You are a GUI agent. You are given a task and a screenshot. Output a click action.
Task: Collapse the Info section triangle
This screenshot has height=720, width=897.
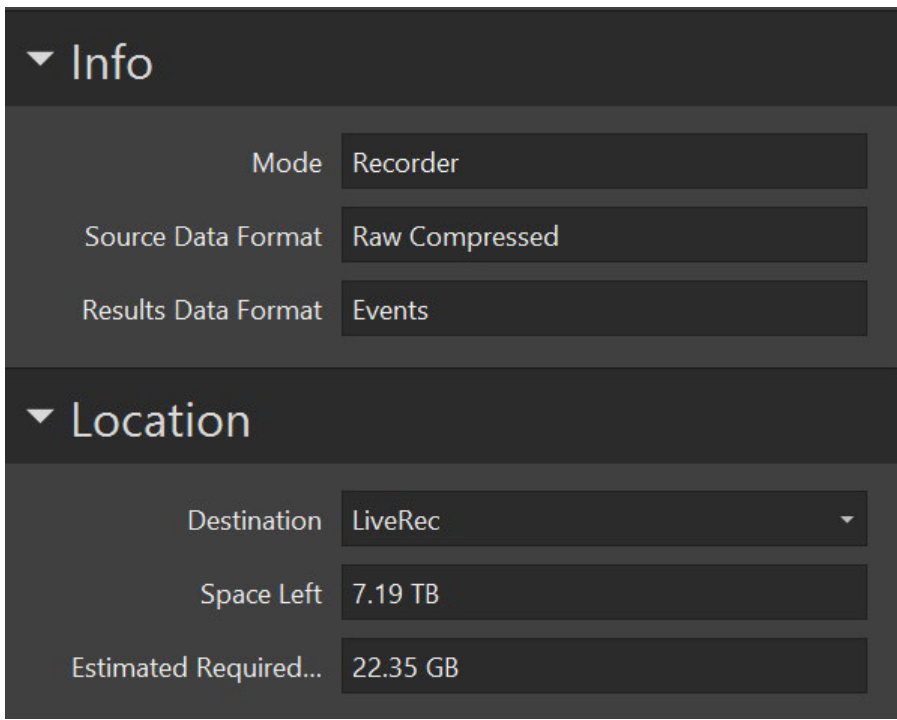40,58
